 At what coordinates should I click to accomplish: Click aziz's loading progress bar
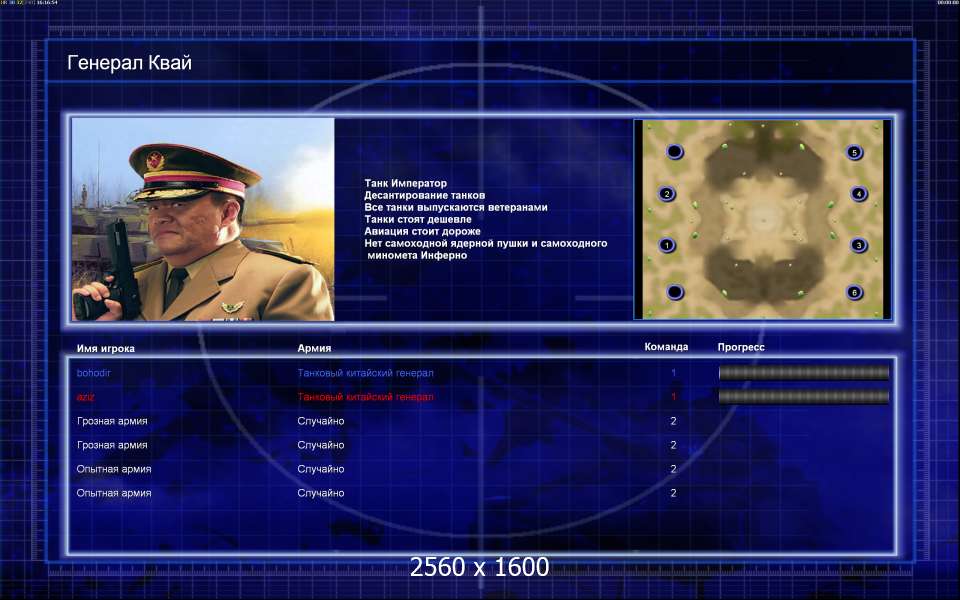pyautogui.click(x=803, y=397)
